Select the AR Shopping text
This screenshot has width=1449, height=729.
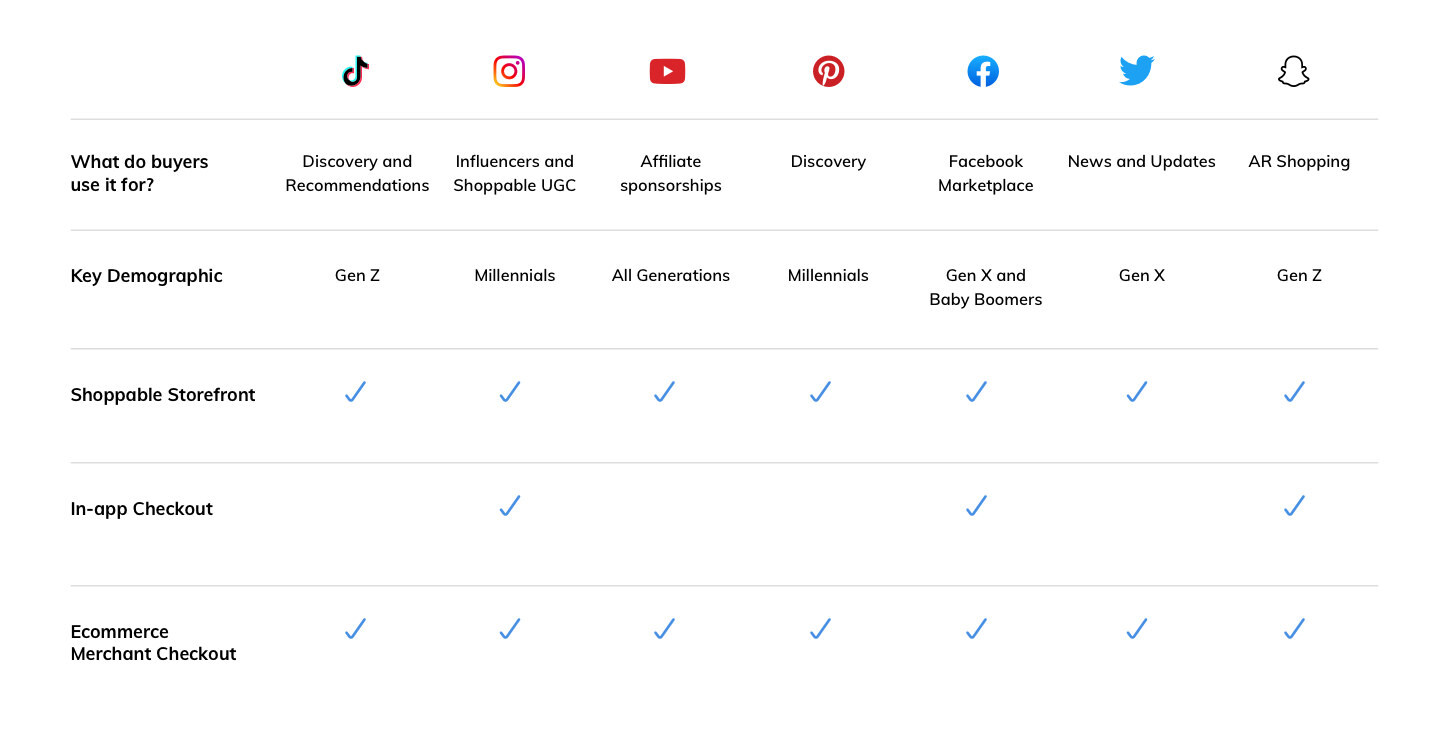coord(1299,162)
